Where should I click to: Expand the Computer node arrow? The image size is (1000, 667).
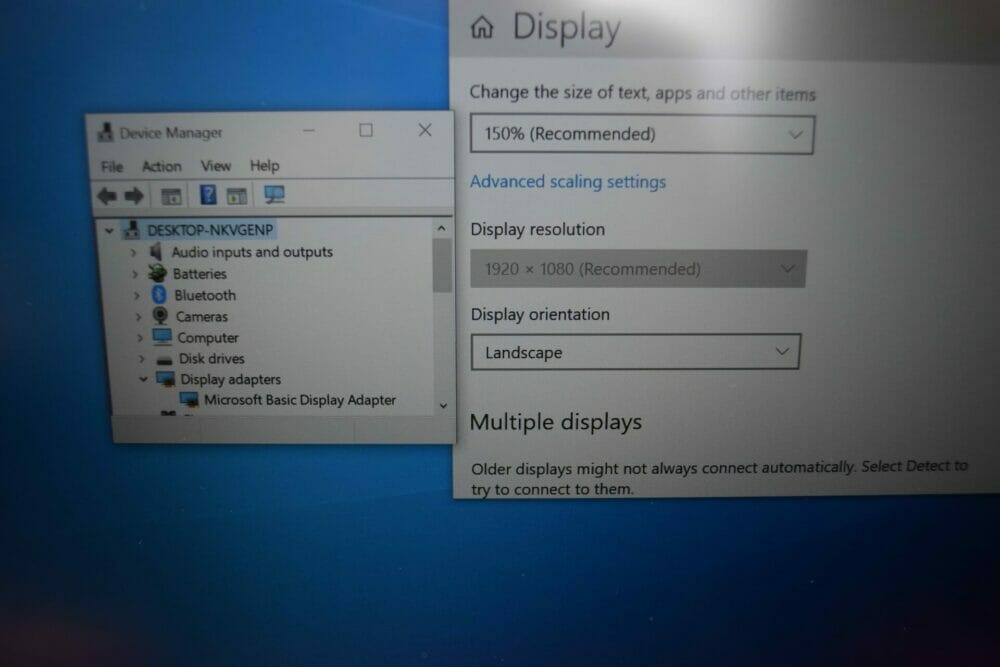pos(140,338)
